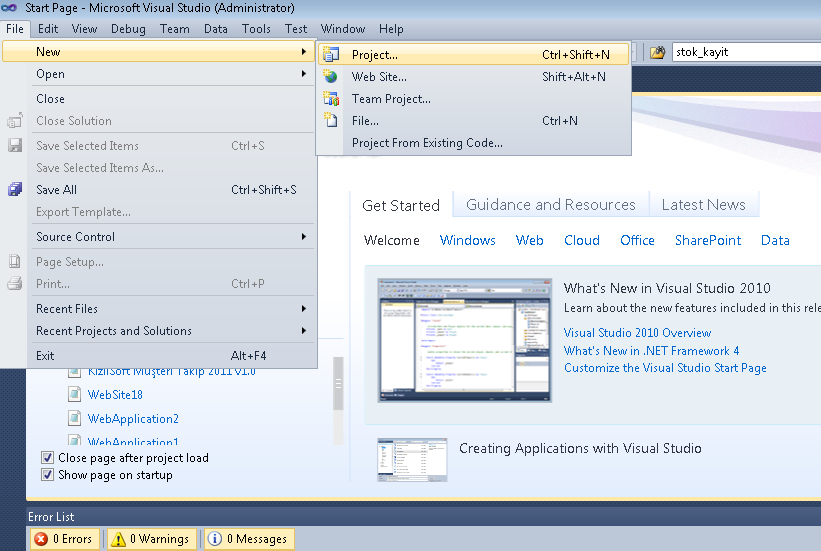This screenshot has height=551, width=821.
Task: Click the blue information messages icon
Action: 215,538
